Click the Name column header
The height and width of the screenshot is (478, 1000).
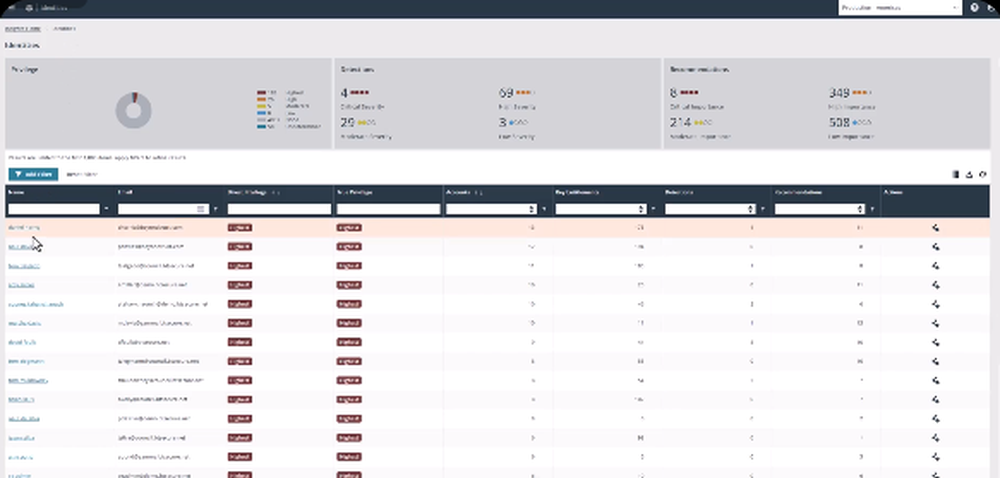point(16,192)
